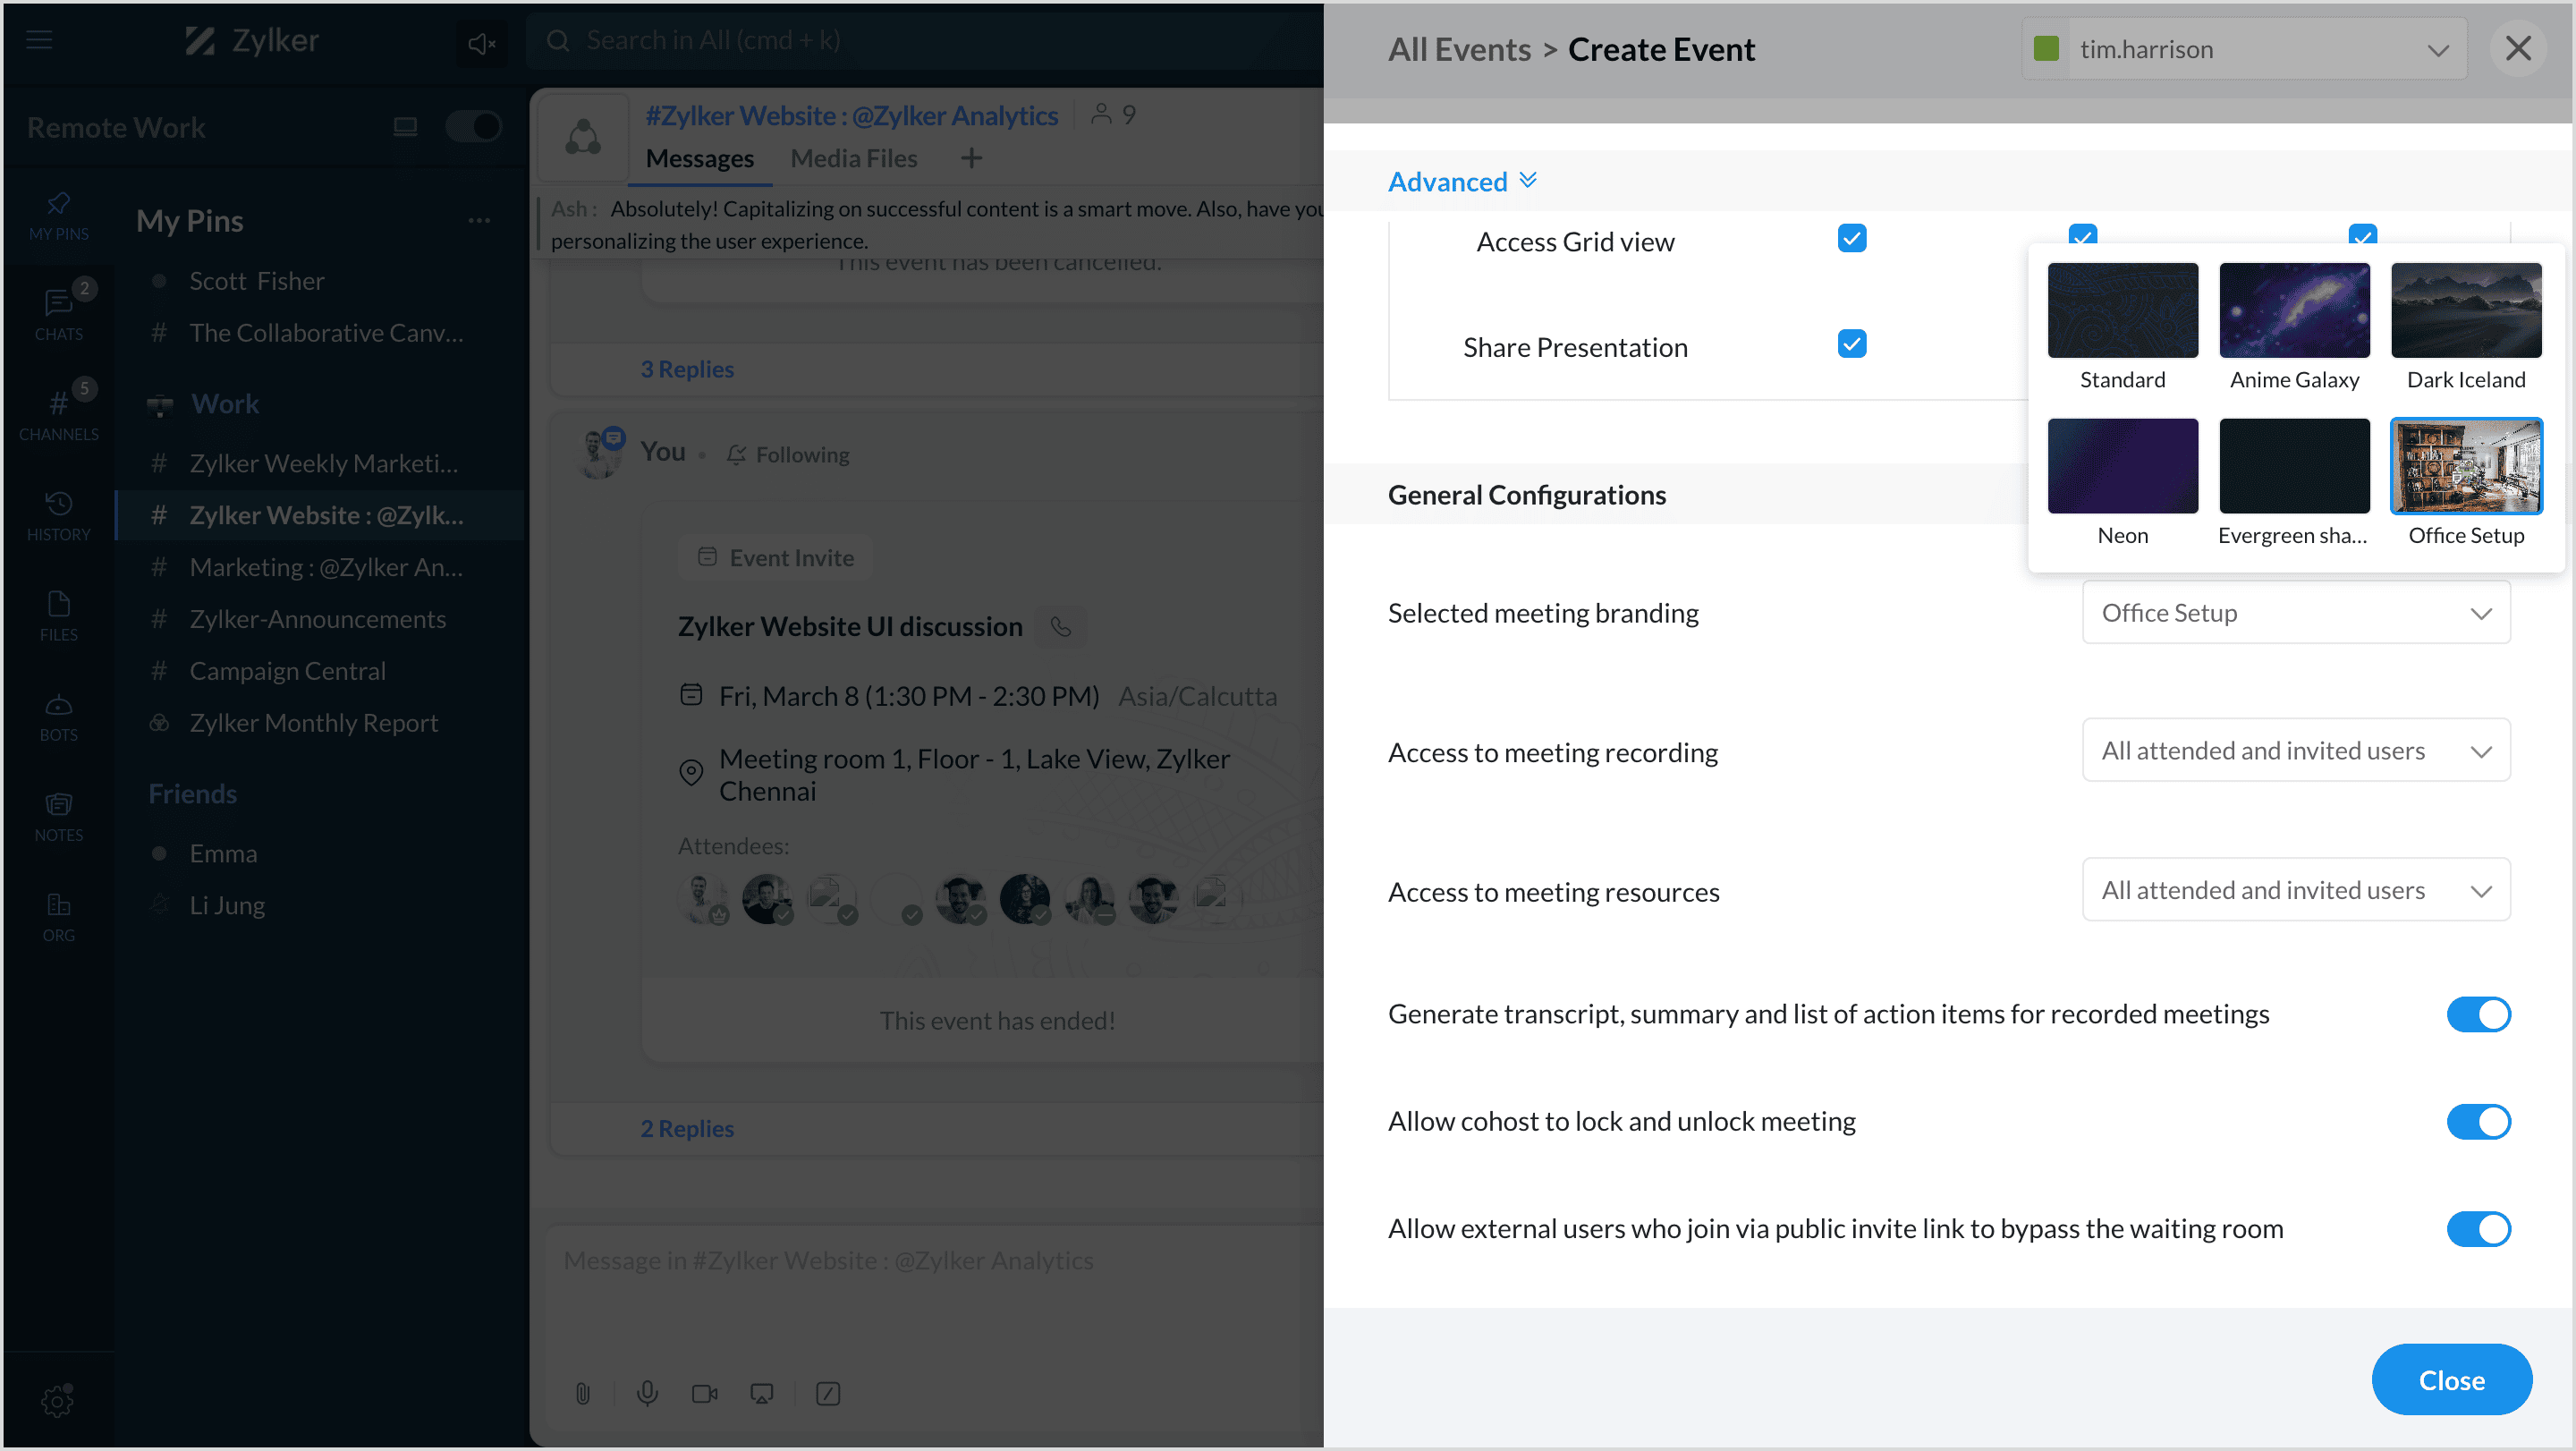Click the search magnifier icon
Viewport: 2576px width, 1451px height.
pos(558,41)
